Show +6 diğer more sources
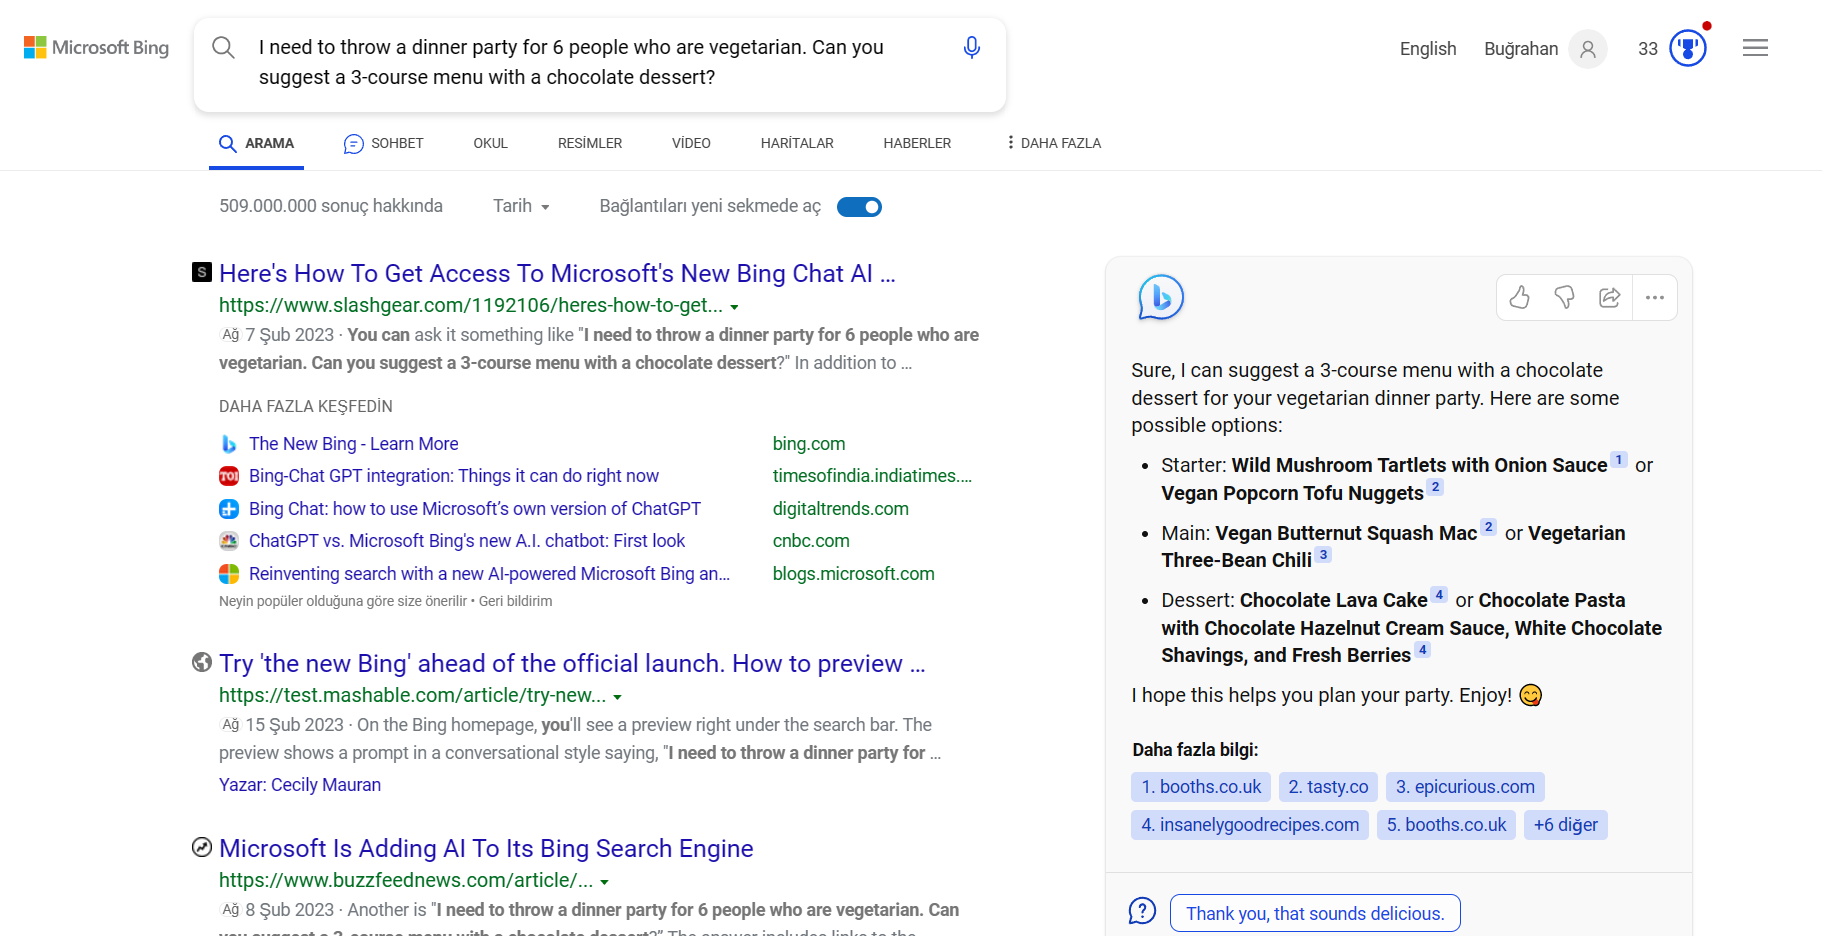The height and width of the screenshot is (936, 1822). [1566, 825]
